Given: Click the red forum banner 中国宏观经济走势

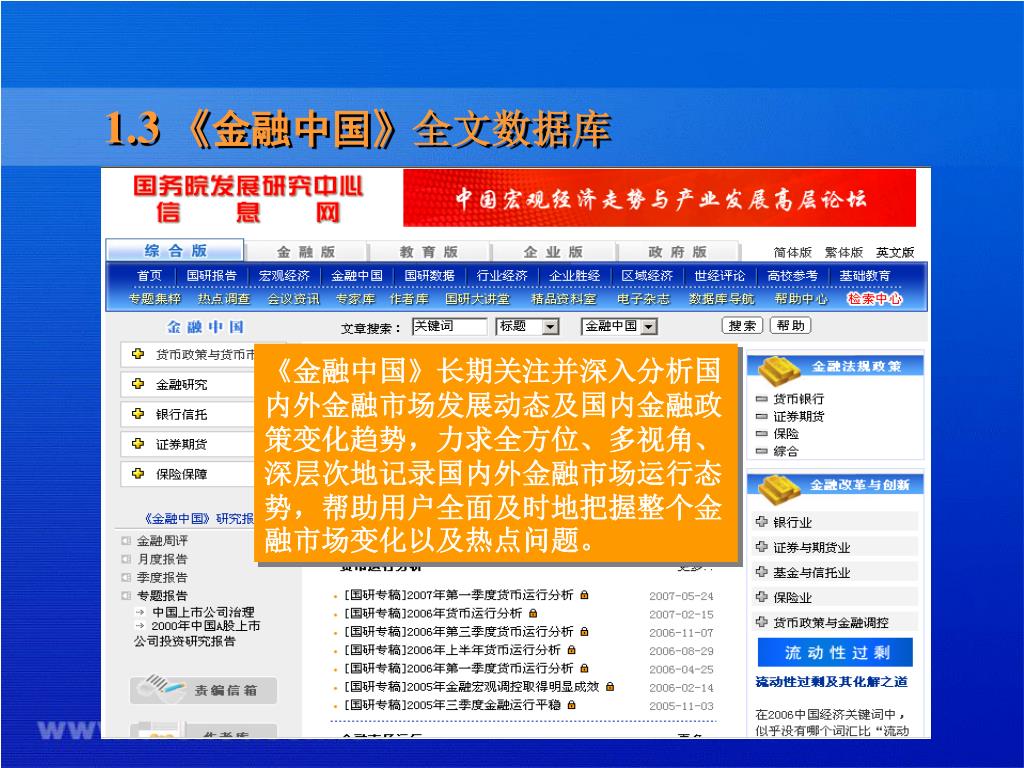Looking at the screenshot, I should pyautogui.click(x=660, y=198).
